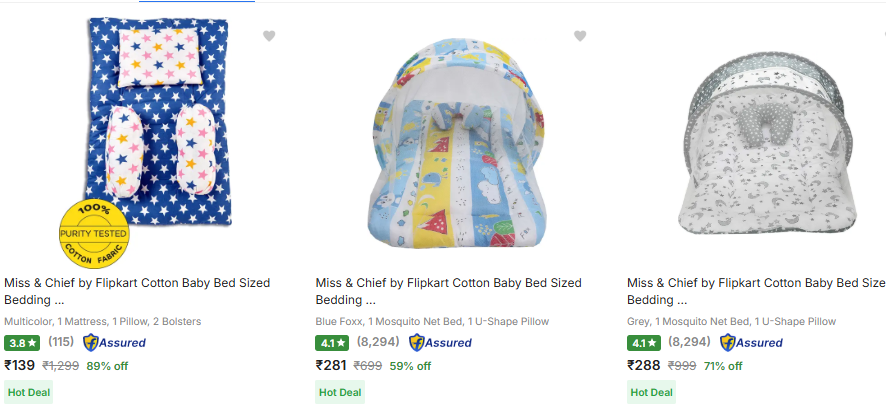Click the 3.8 star rating badge

[21, 343]
